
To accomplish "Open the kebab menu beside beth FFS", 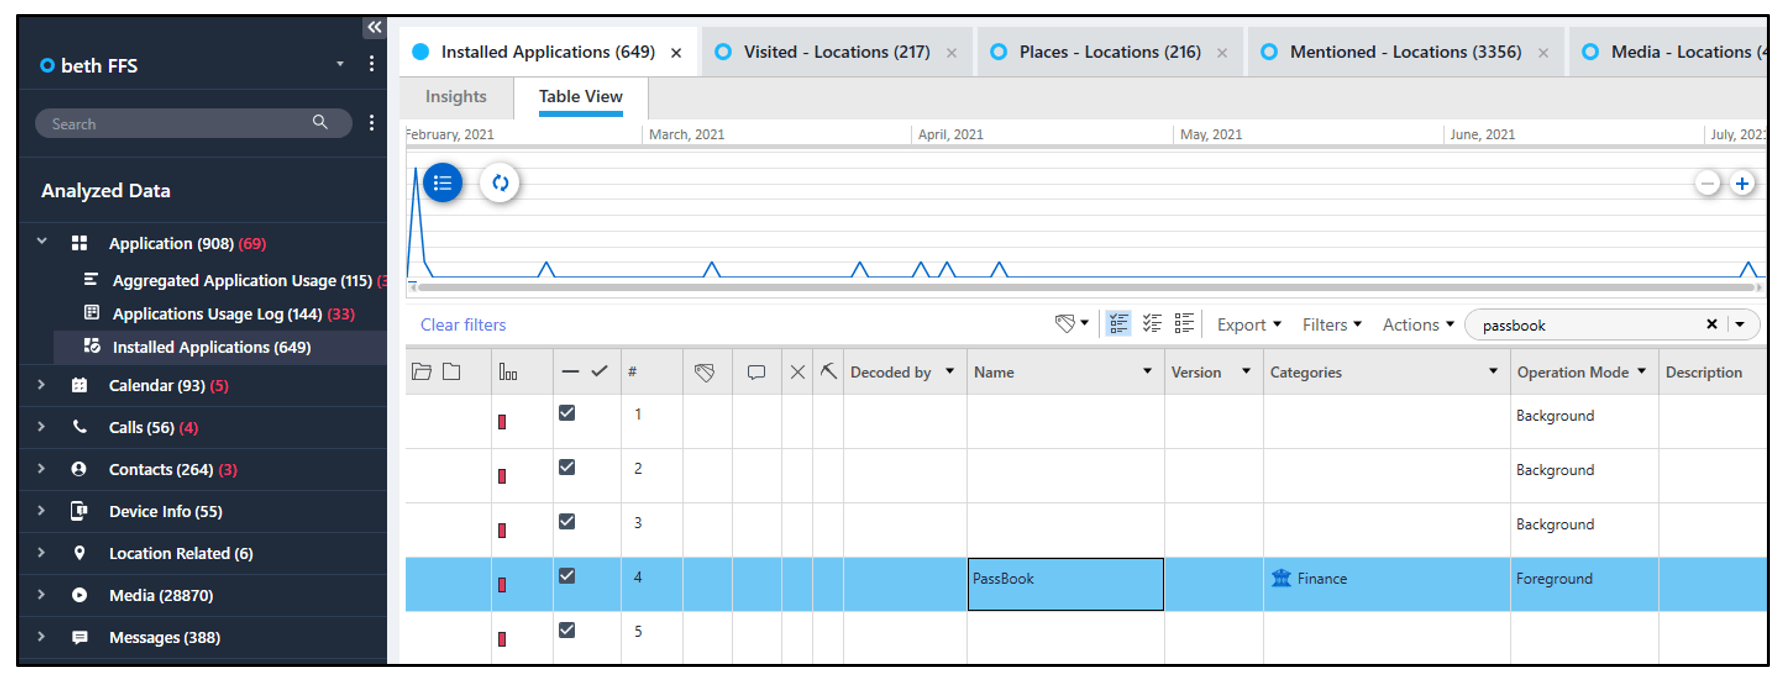I will coord(371,64).
